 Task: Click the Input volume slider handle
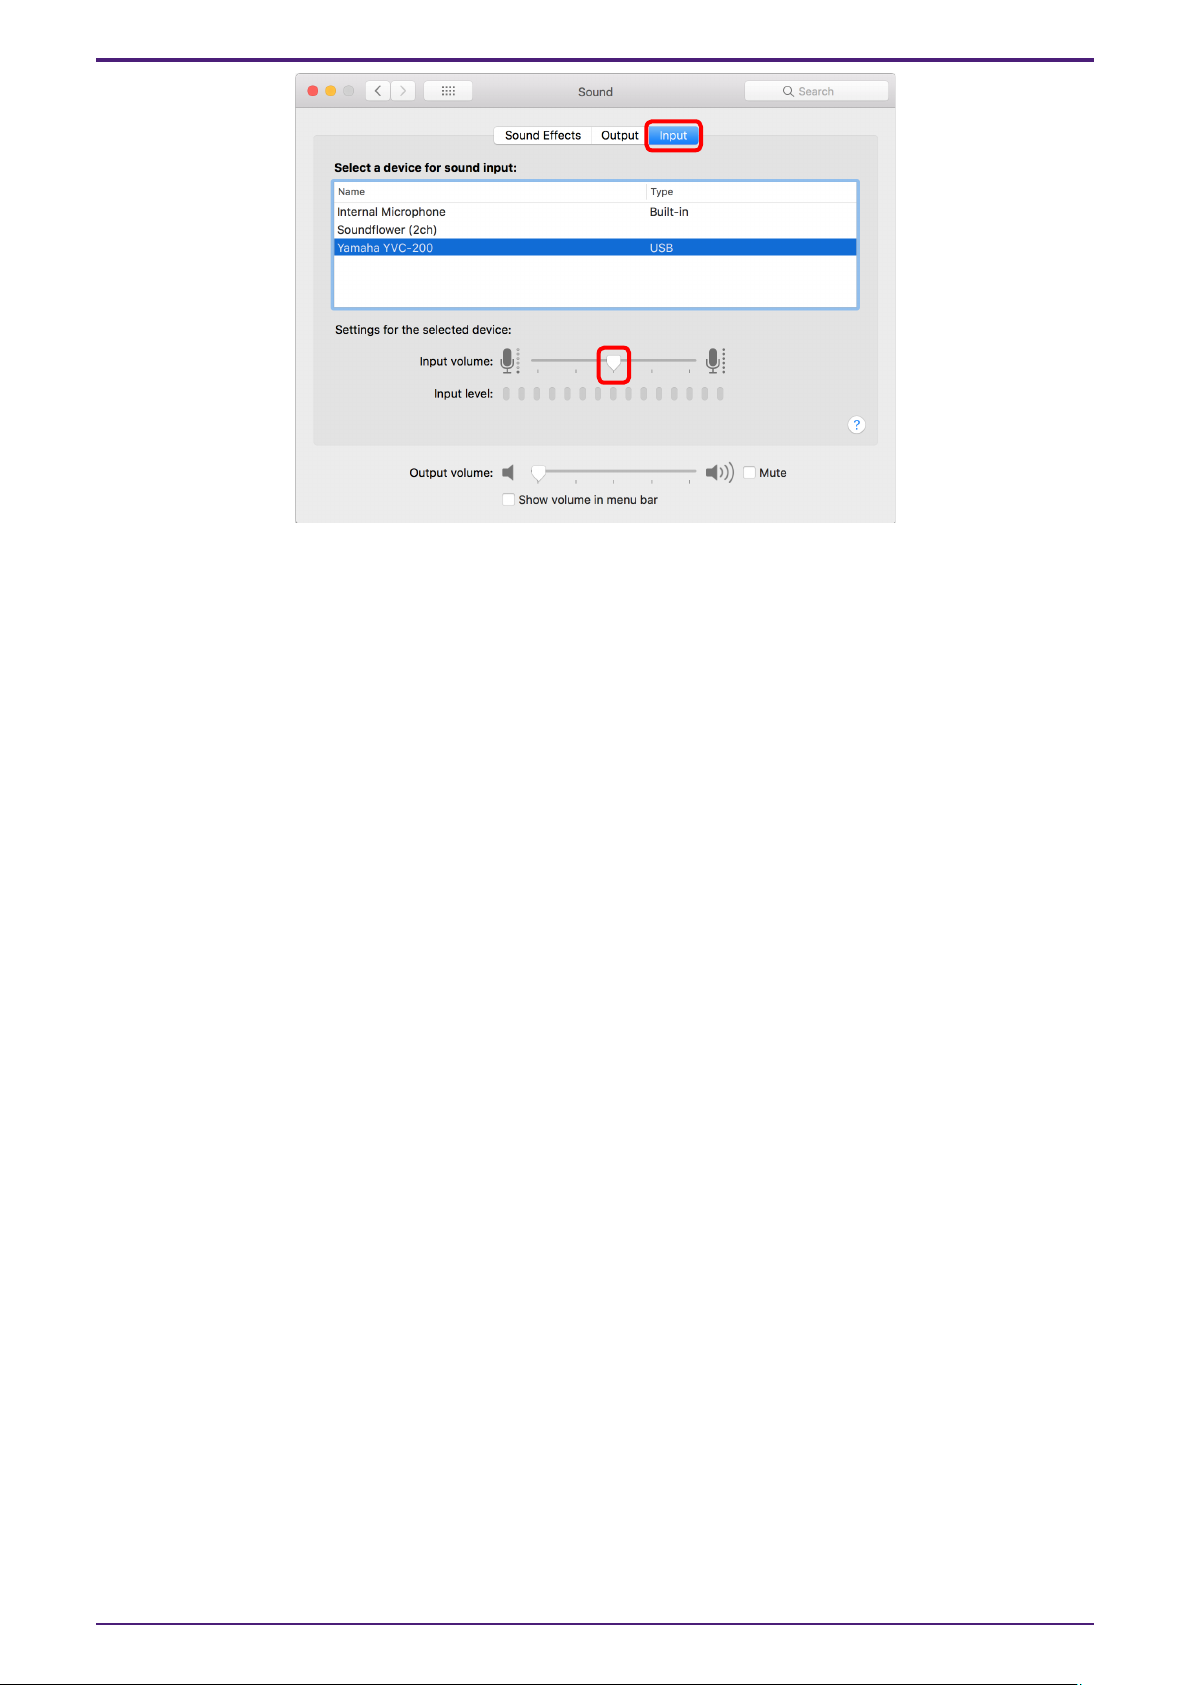tap(614, 363)
